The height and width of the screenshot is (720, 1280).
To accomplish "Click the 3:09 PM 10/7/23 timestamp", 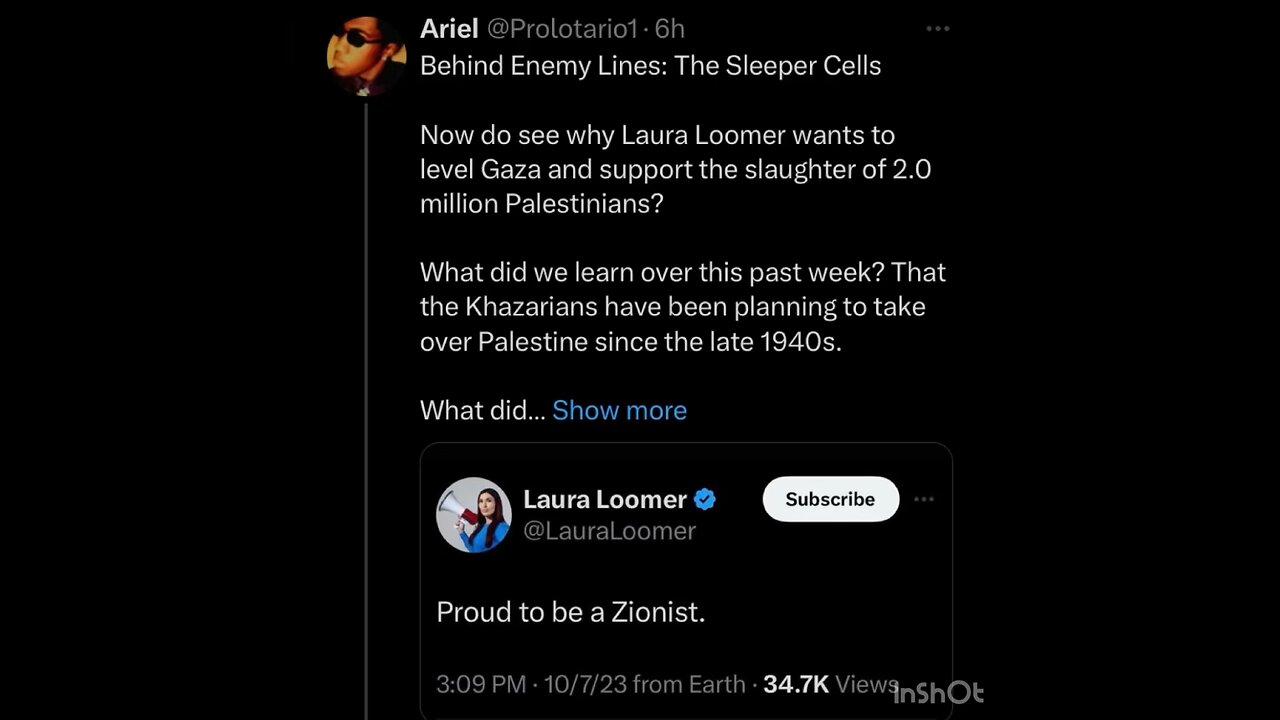I will coord(531,684).
